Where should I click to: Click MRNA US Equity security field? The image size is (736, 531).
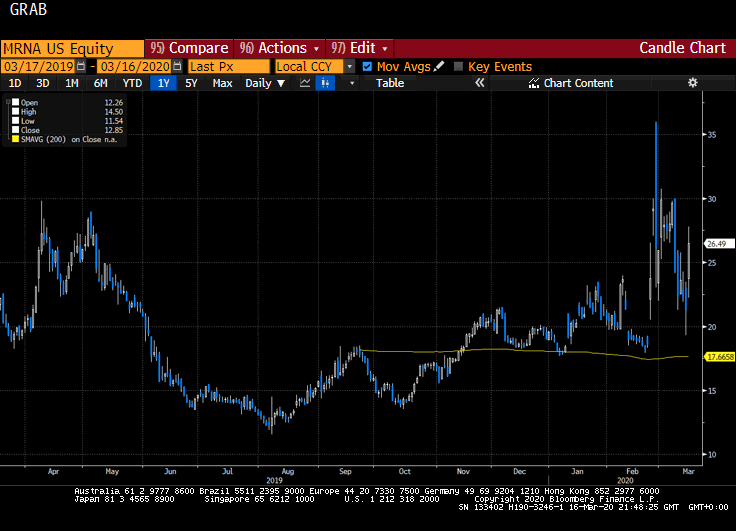coord(72,48)
